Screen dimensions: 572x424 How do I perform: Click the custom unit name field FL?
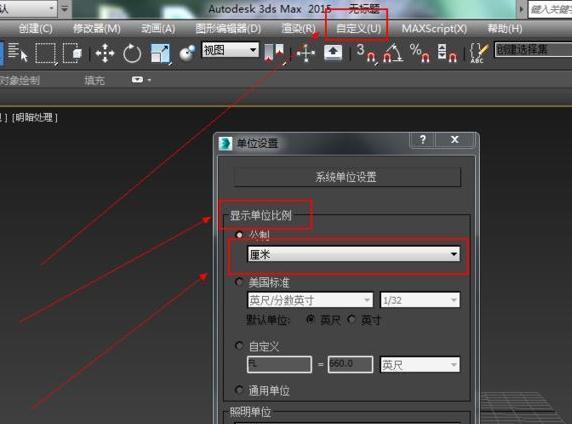point(279,364)
